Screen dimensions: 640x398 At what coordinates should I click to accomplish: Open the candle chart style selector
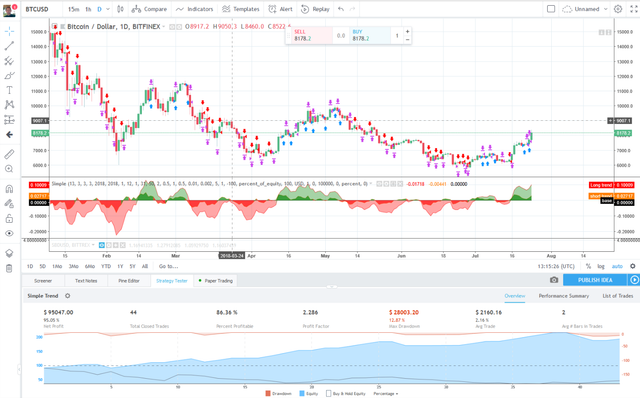(x=120, y=9)
